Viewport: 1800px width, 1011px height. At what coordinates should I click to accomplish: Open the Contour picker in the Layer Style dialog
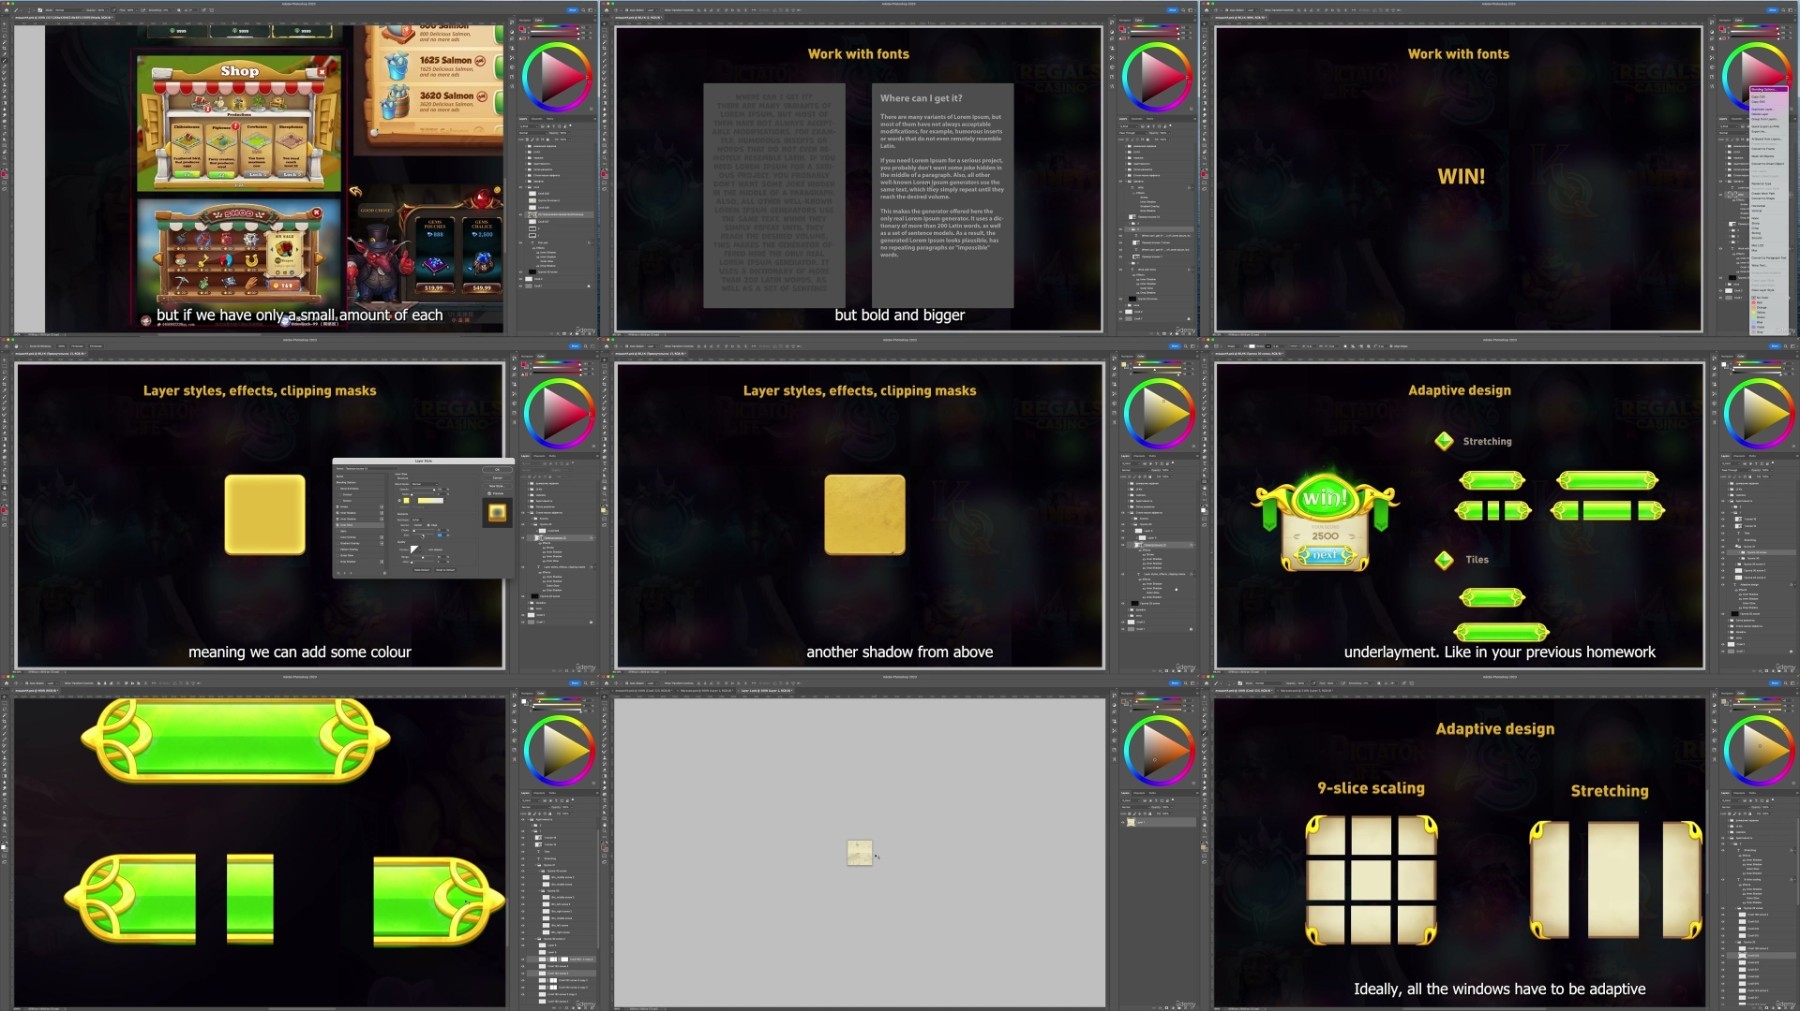(x=414, y=549)
